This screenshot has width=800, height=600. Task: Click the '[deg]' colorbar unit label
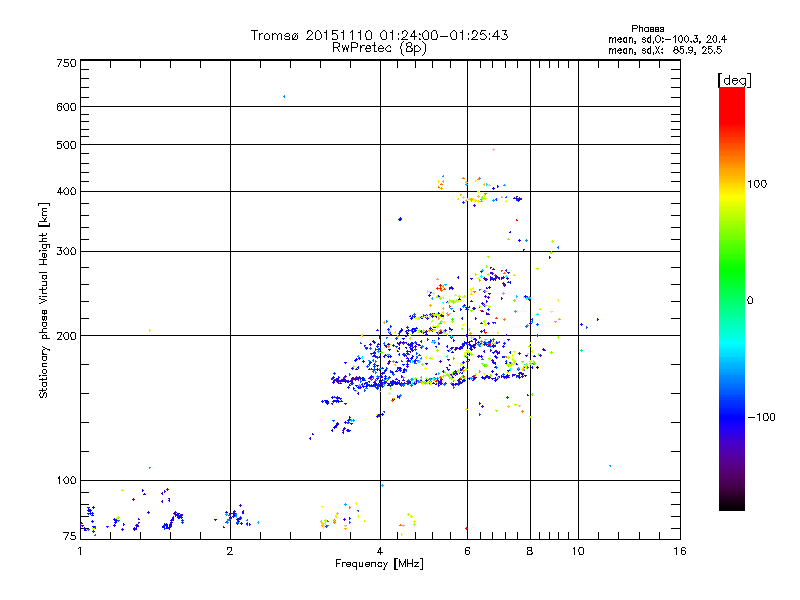click(734, 81)
